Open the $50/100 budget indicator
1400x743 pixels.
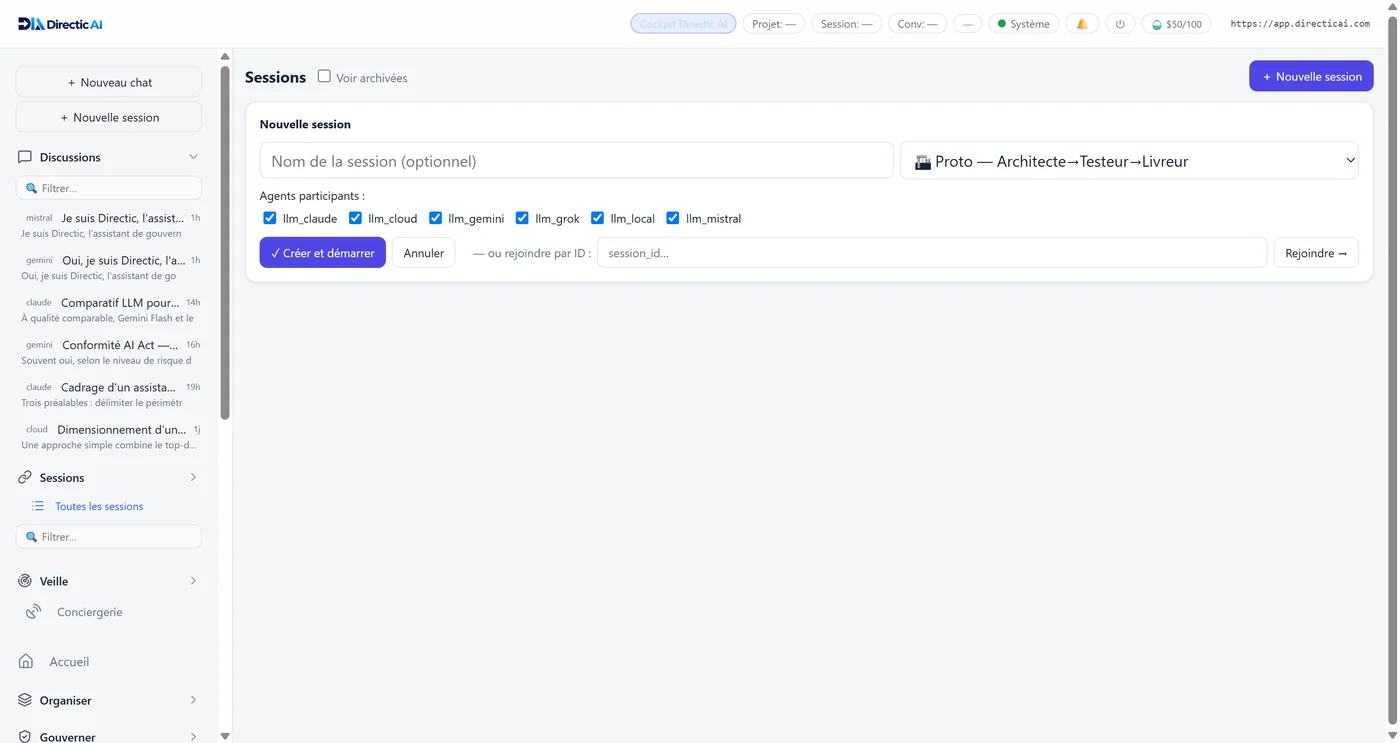1176,23
